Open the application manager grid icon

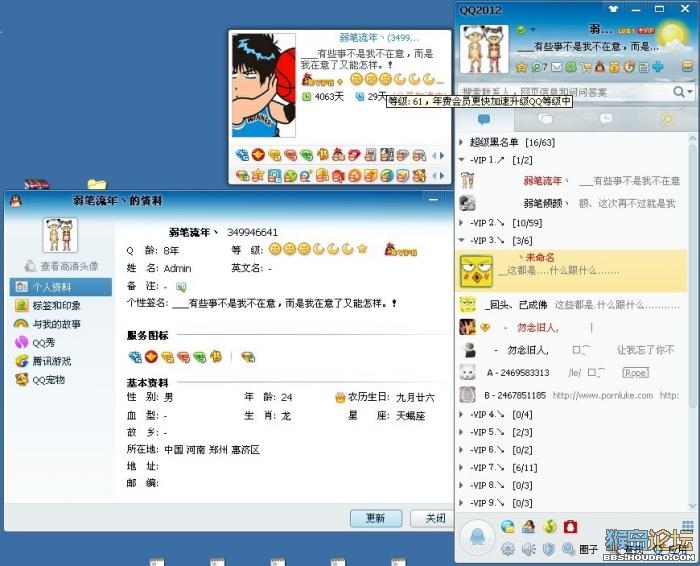click(688, 526)
